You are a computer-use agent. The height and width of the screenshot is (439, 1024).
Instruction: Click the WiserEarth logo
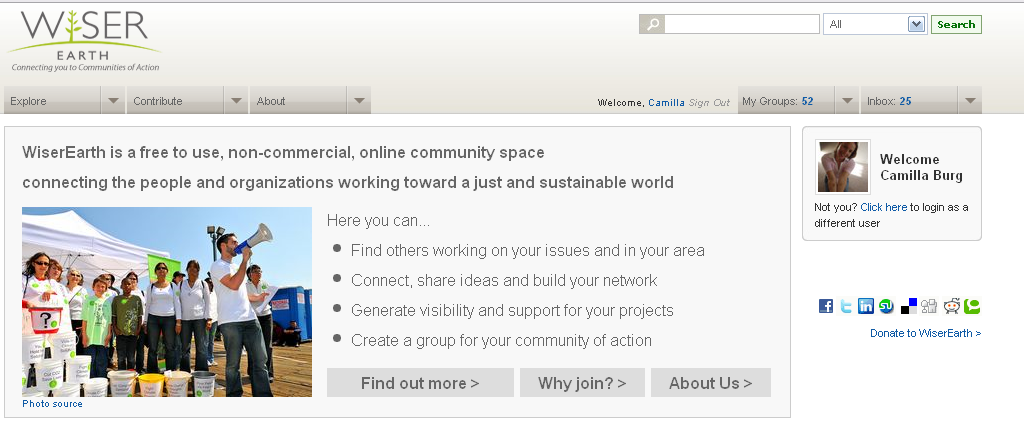(x=84, y=41)
